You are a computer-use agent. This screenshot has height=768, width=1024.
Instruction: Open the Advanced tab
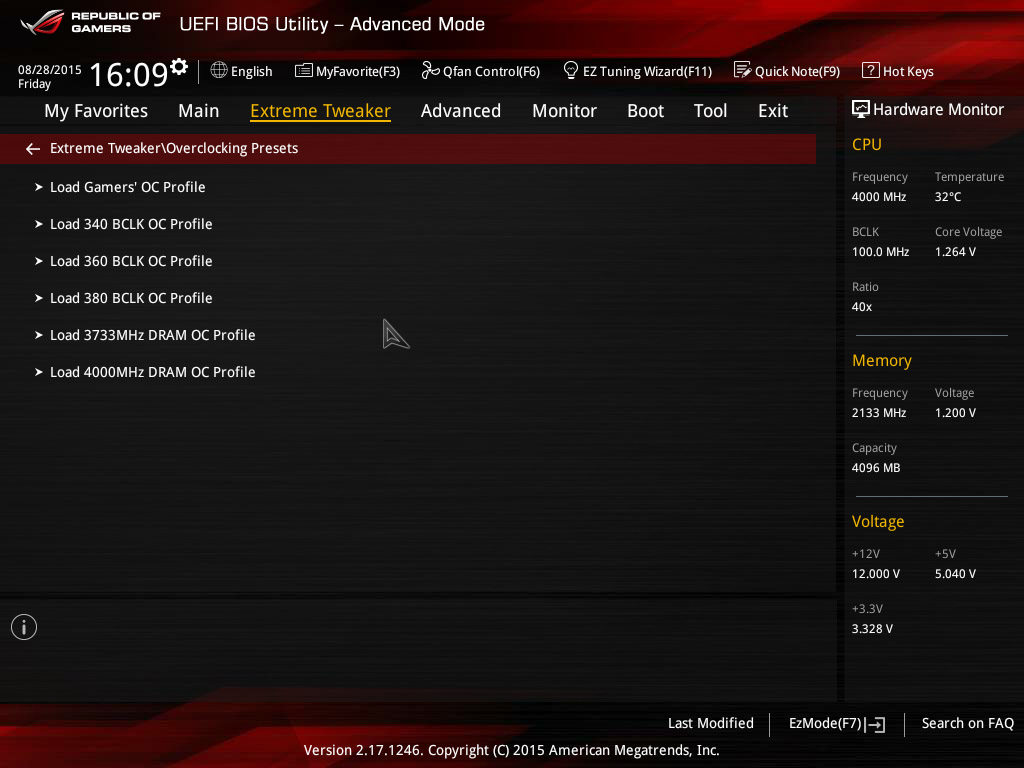click(461, 111)
